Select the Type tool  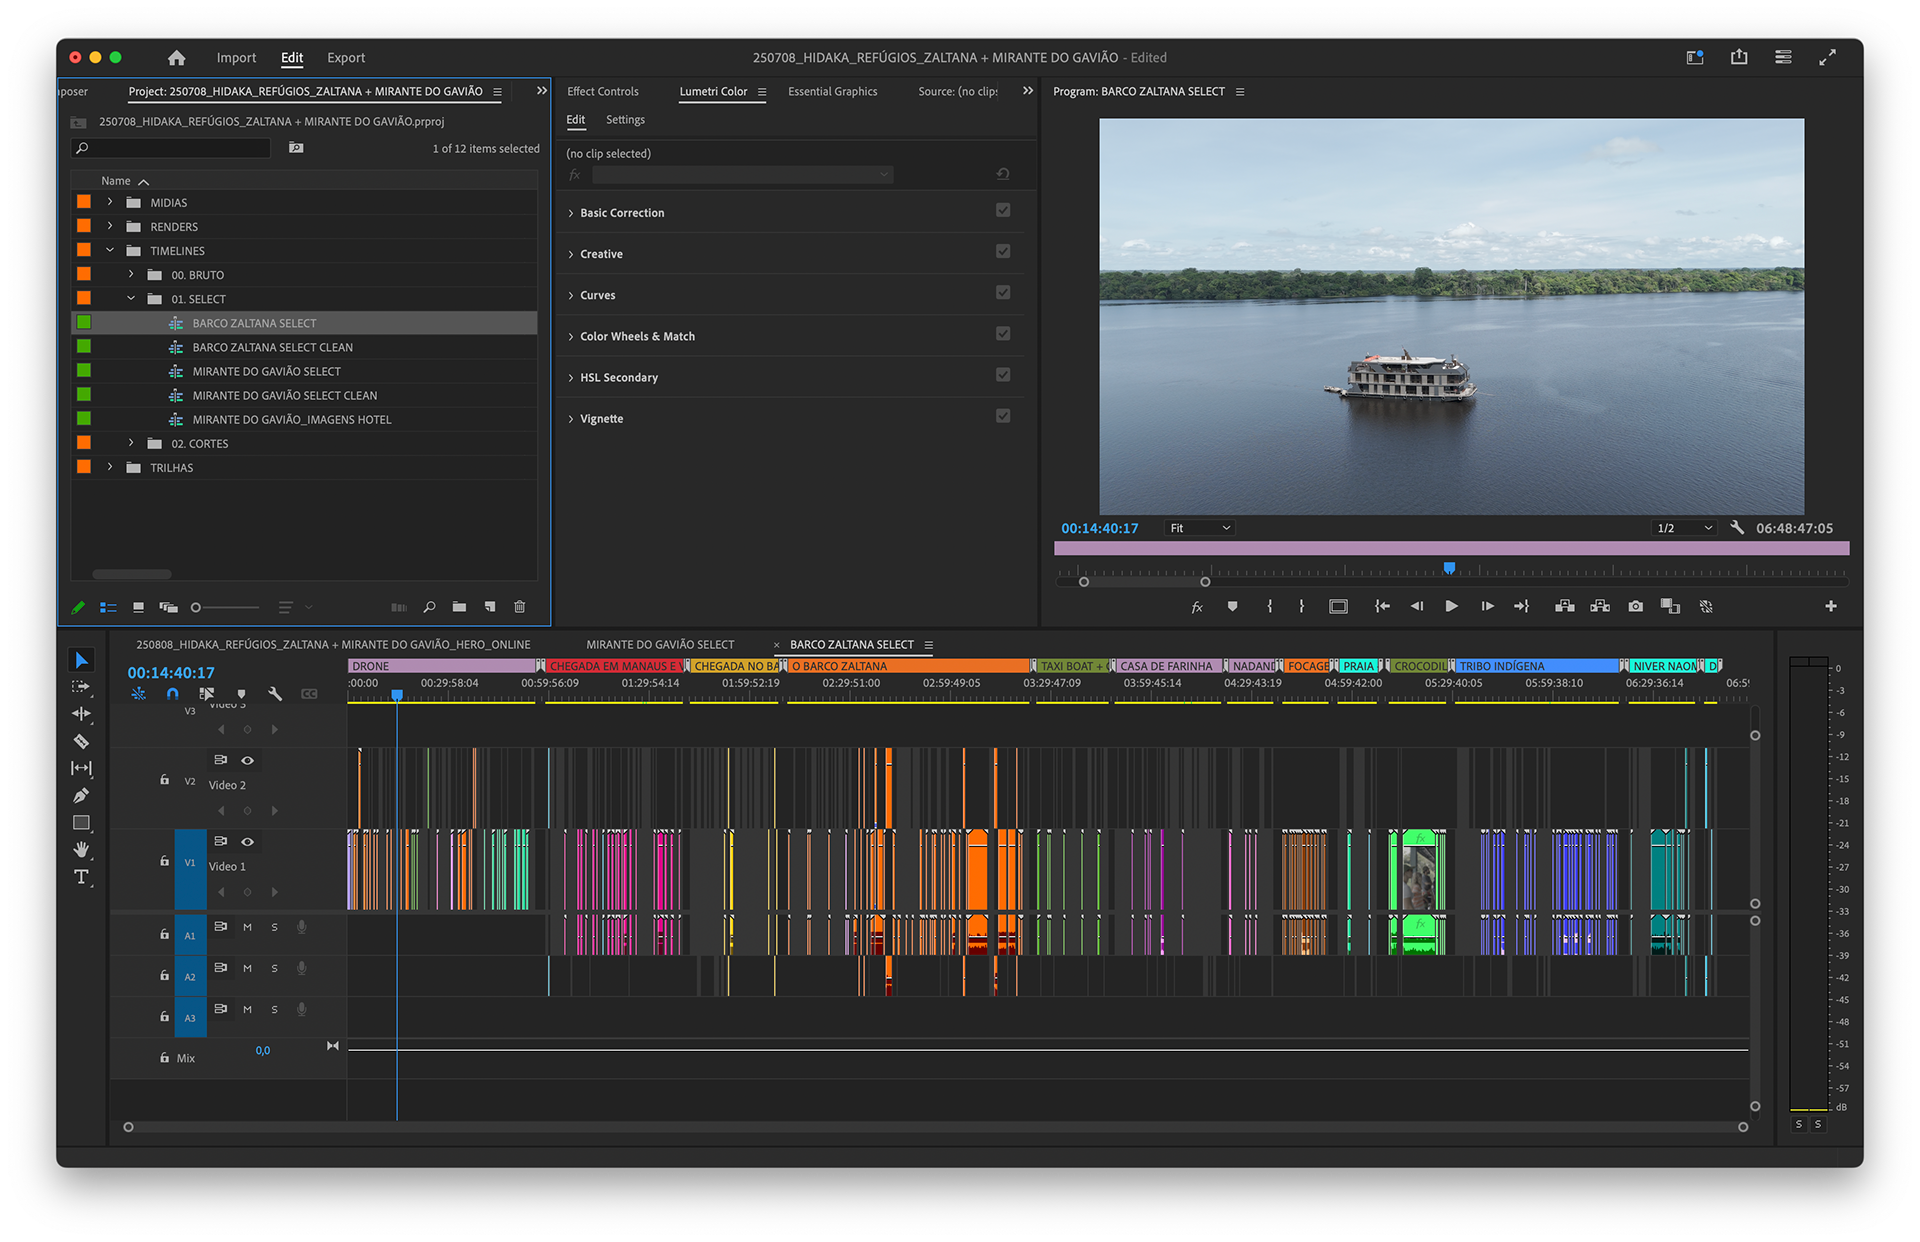(81, 877)
